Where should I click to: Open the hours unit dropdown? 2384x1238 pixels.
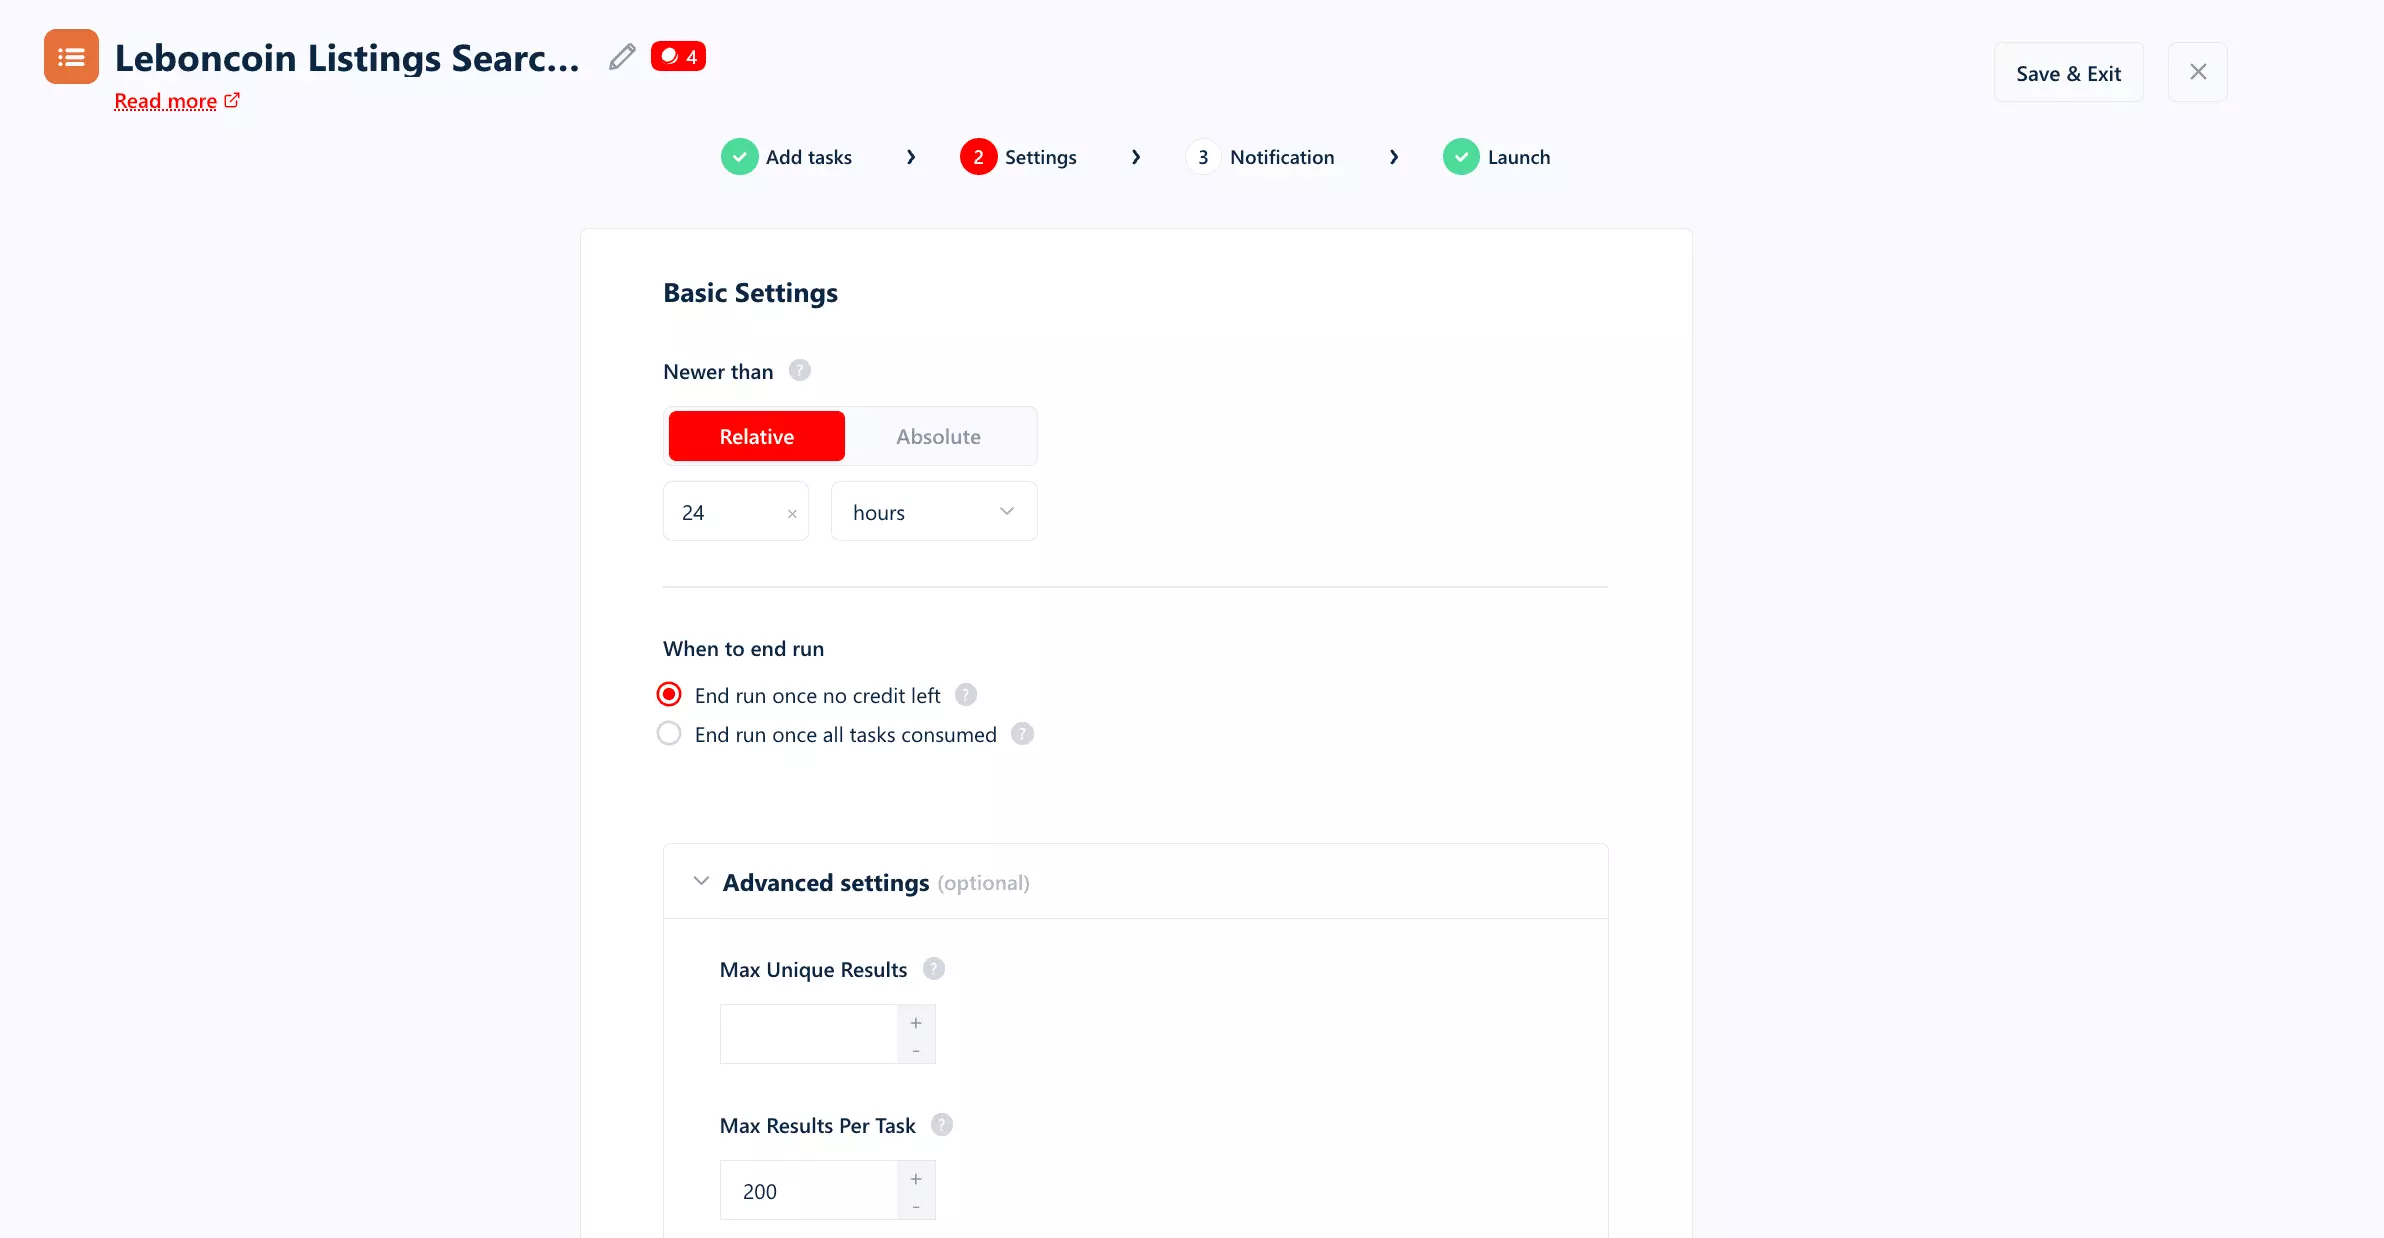pyautogui.click(x=934, y=511)
